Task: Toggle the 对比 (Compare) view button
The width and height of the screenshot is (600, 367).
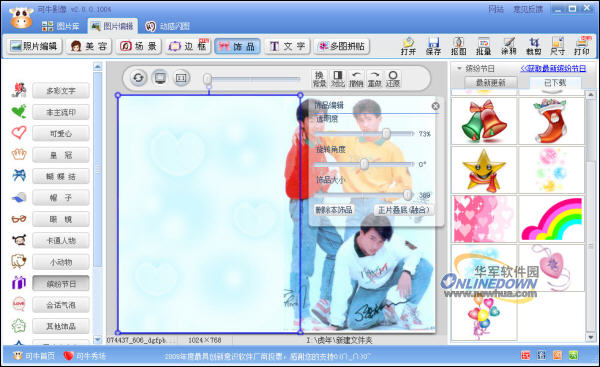Action: [x=338, y=79]
